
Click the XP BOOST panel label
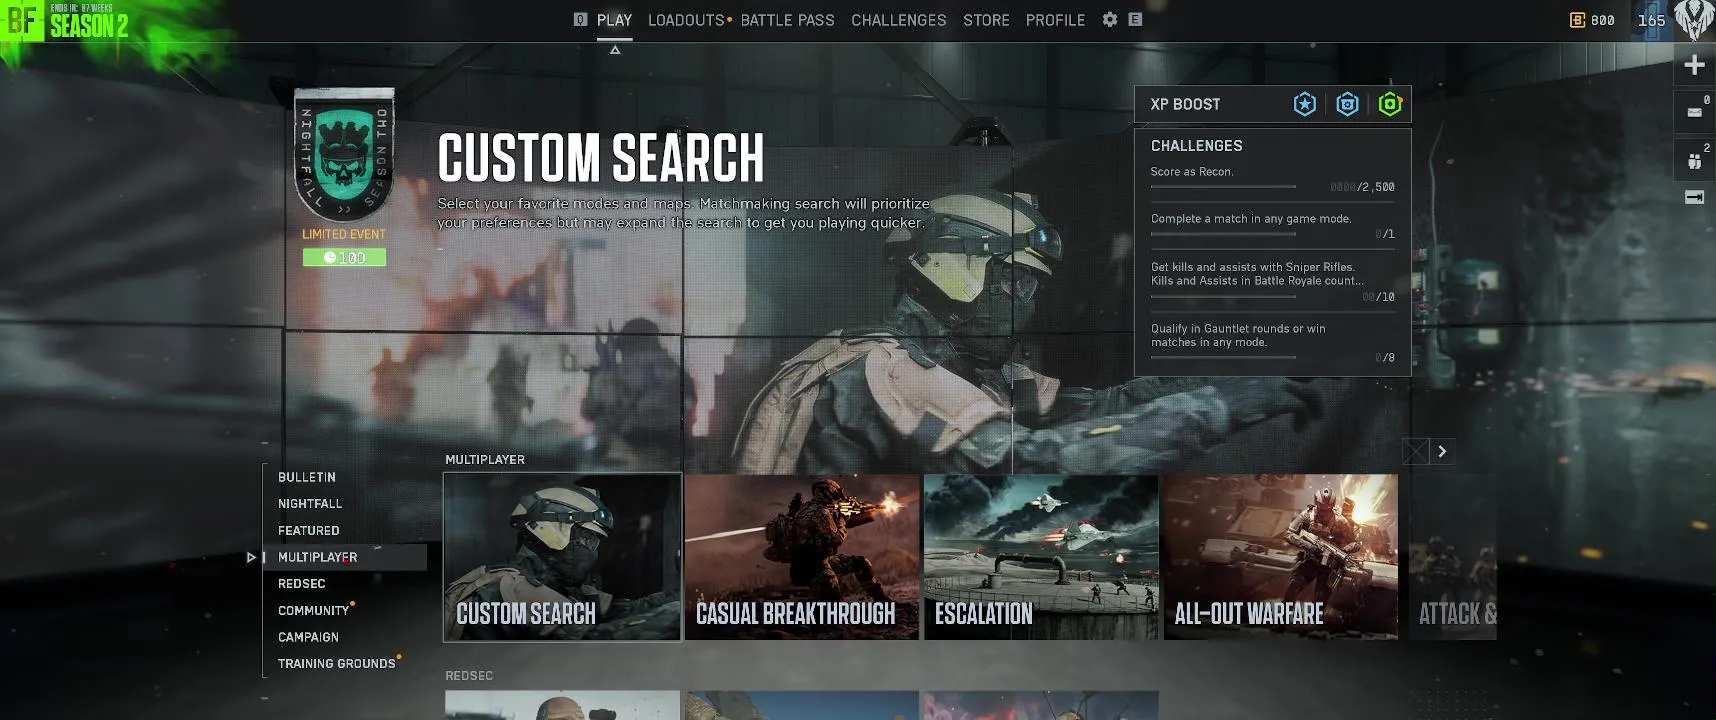click(1185, 104)
